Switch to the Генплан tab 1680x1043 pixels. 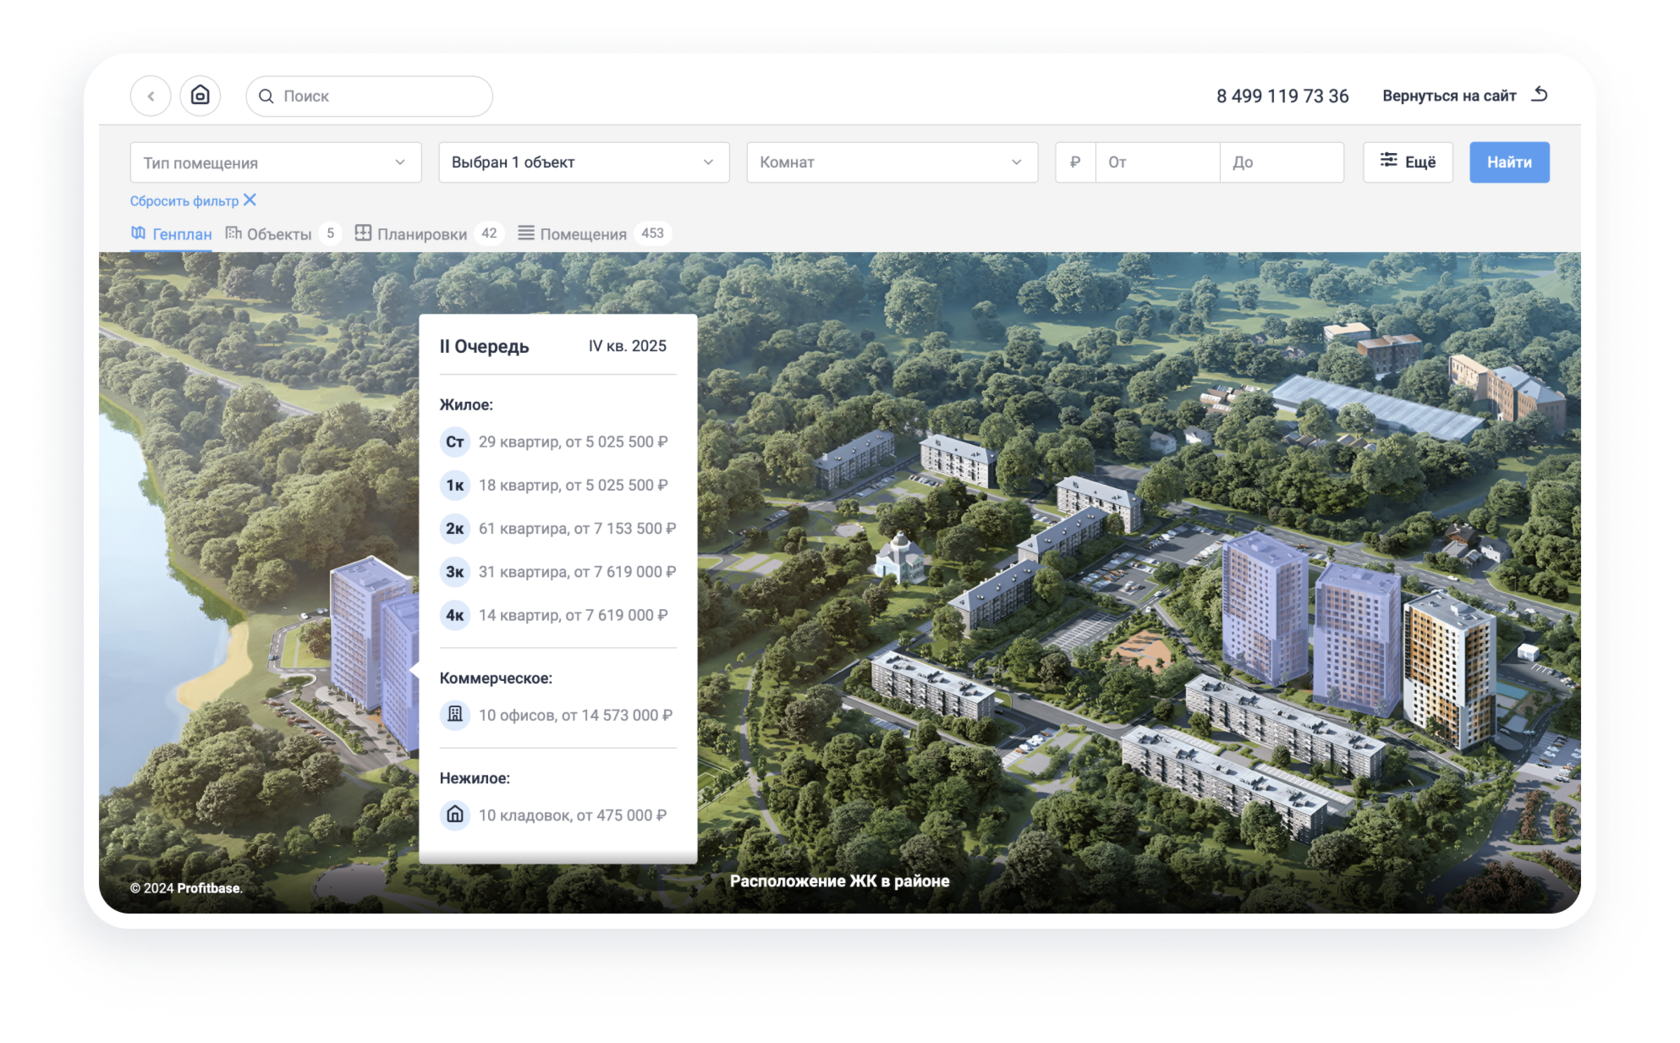pos(171,234)
